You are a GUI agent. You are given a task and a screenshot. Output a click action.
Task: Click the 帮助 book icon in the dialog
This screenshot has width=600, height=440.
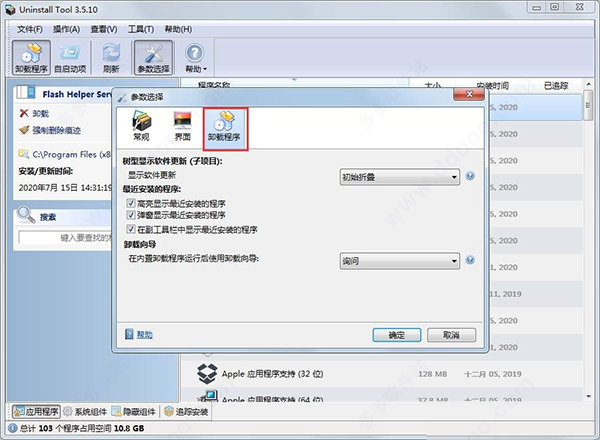129,334
